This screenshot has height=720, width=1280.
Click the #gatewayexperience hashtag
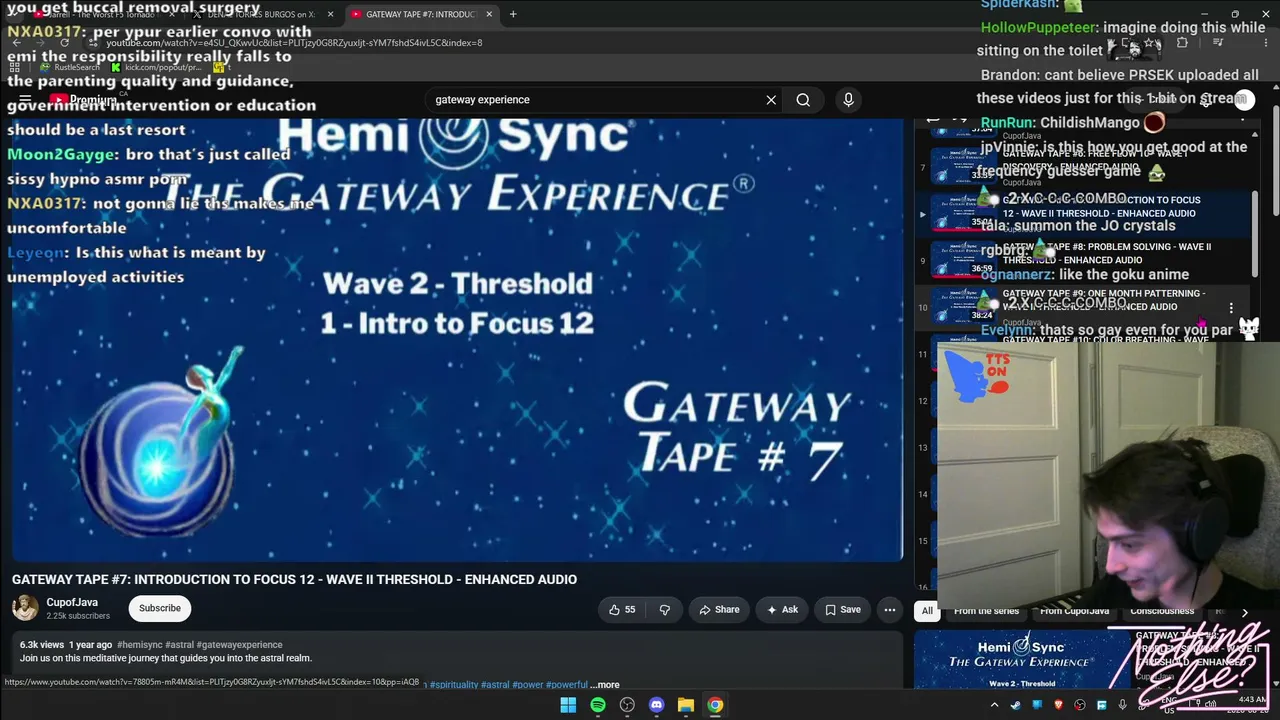[239, 645]
